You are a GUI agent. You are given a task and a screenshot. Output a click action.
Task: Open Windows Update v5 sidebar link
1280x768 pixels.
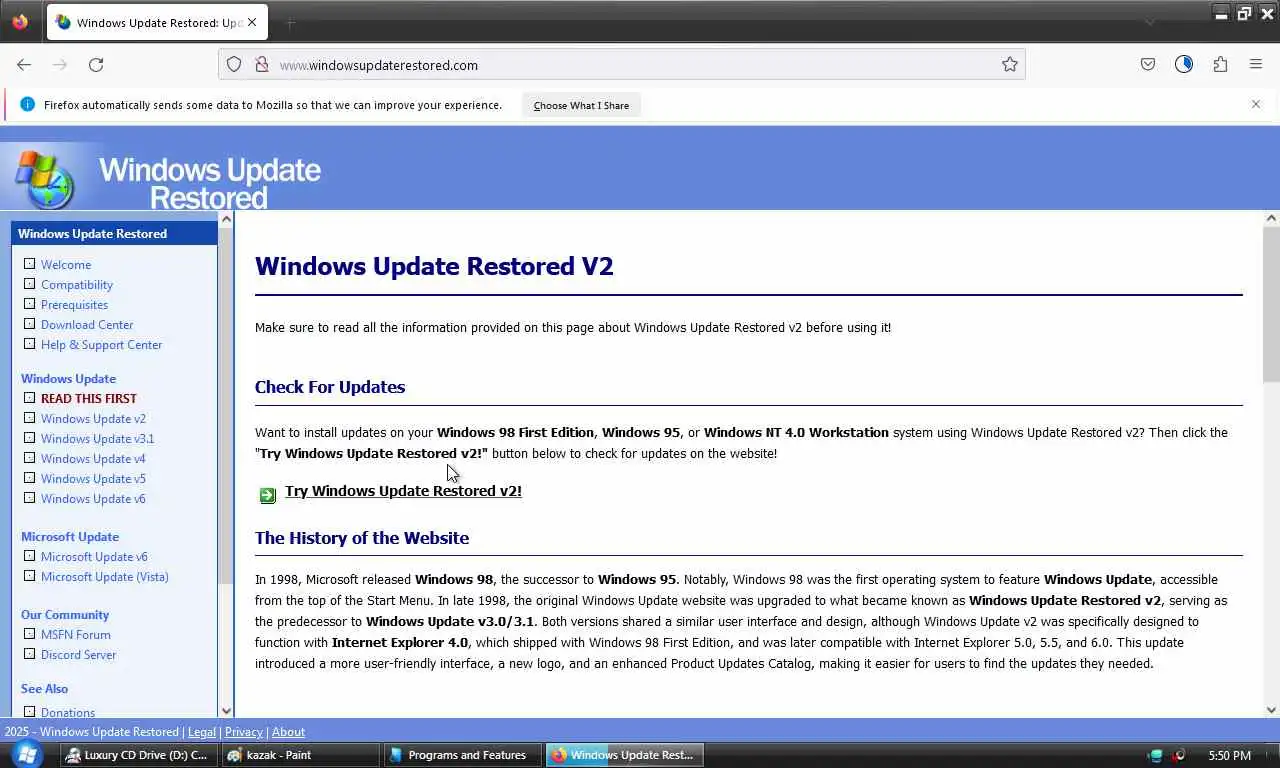point(93,479)
